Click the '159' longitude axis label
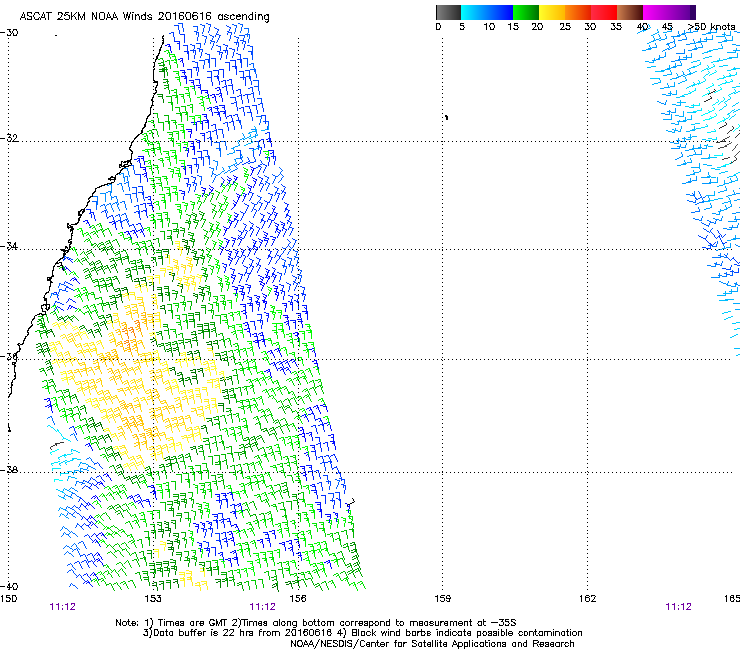This screenshot has width=740, height=650. [442, 599]
